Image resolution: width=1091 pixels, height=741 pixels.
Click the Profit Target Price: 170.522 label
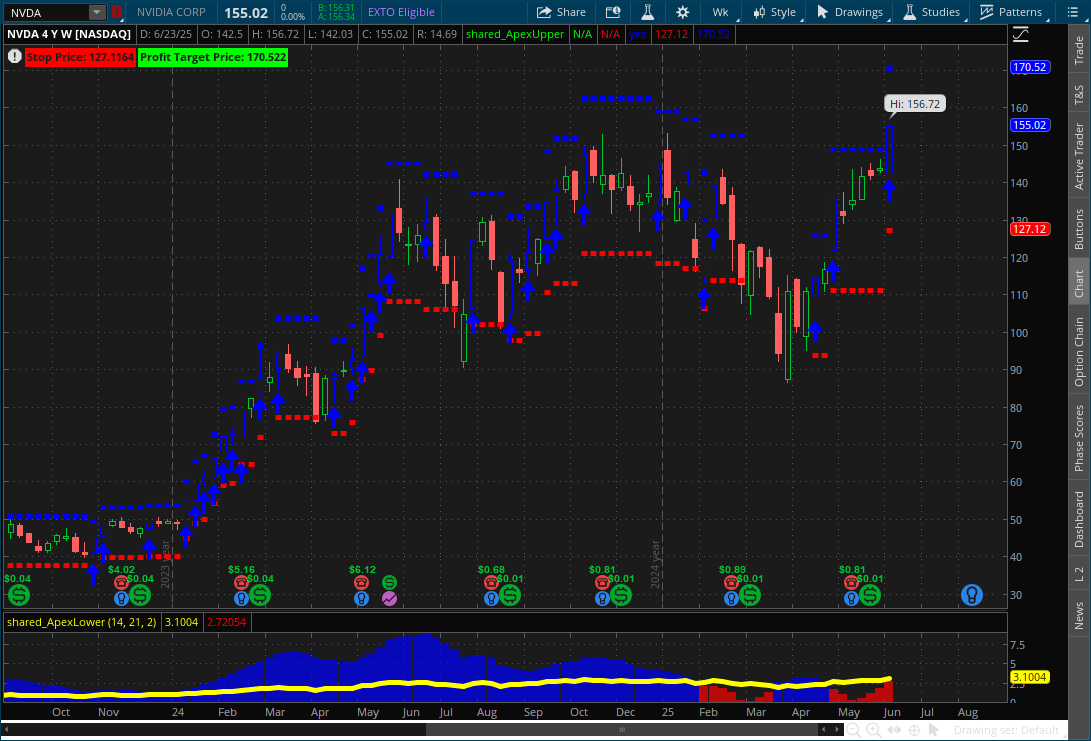pos(213,57)
